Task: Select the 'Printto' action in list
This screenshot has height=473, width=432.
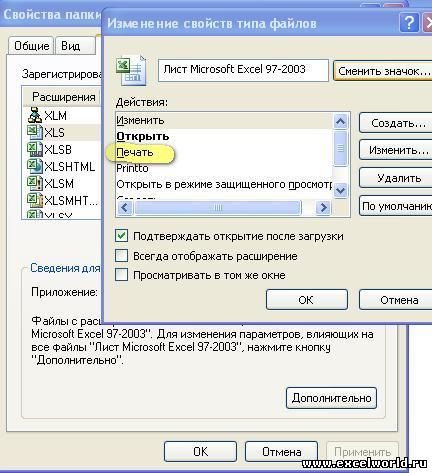Action: click(x=224, y=168)
